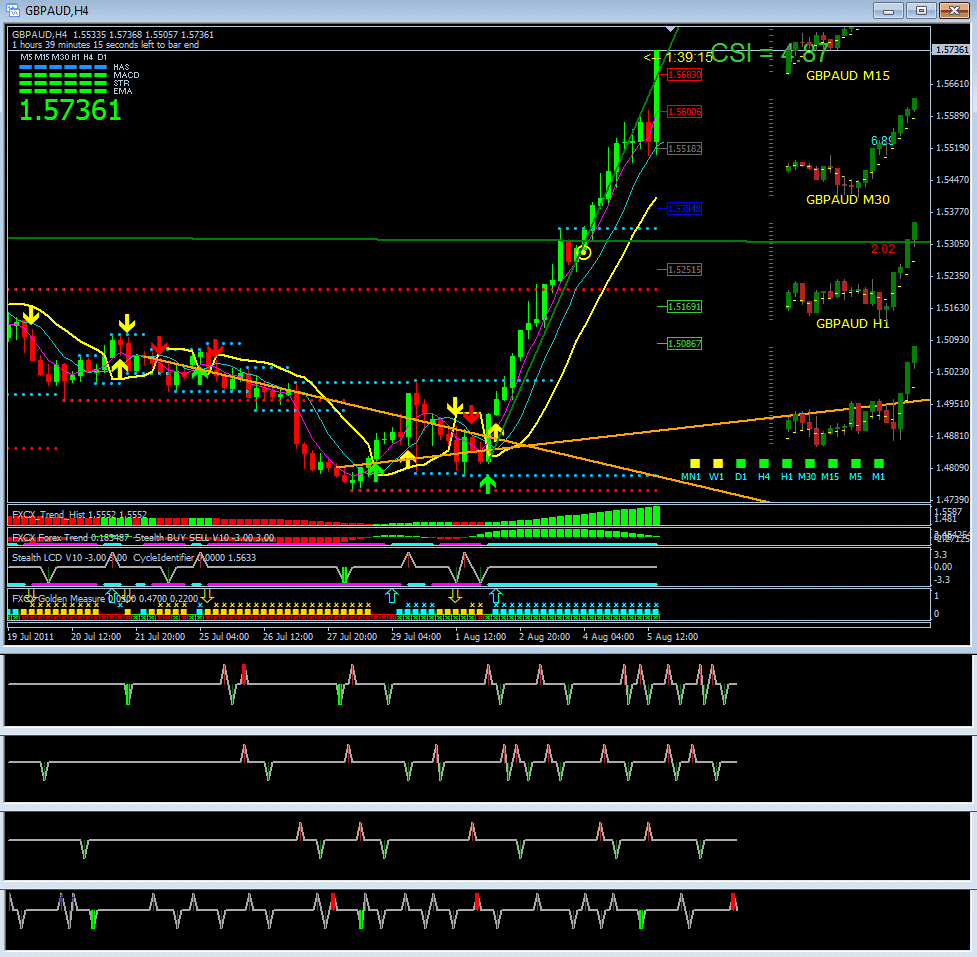This screenshot has height=957, width=977.
Task: Click the yellow circle marker on the main chart
Action: (x=584, y=252)
